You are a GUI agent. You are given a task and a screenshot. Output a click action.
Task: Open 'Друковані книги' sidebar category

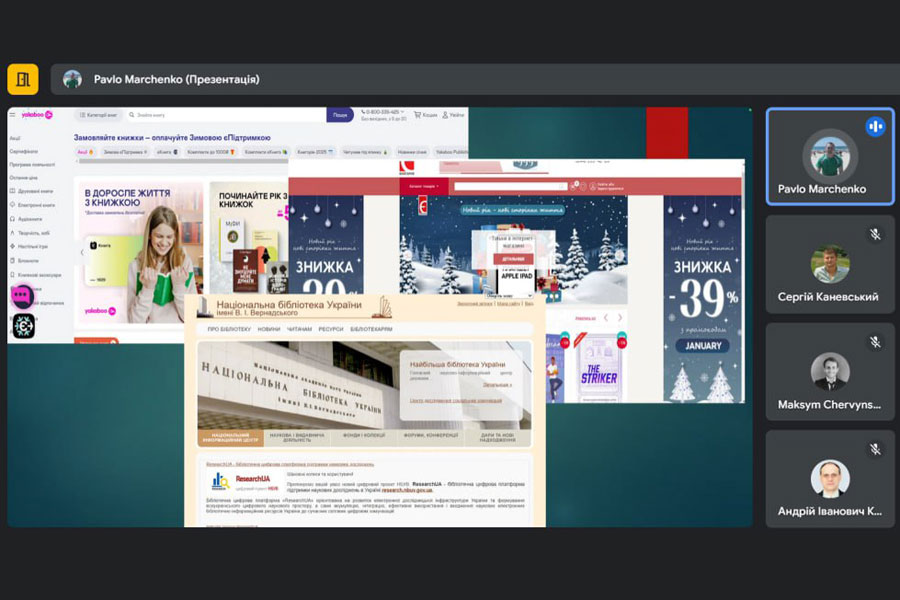pos(32,191)
